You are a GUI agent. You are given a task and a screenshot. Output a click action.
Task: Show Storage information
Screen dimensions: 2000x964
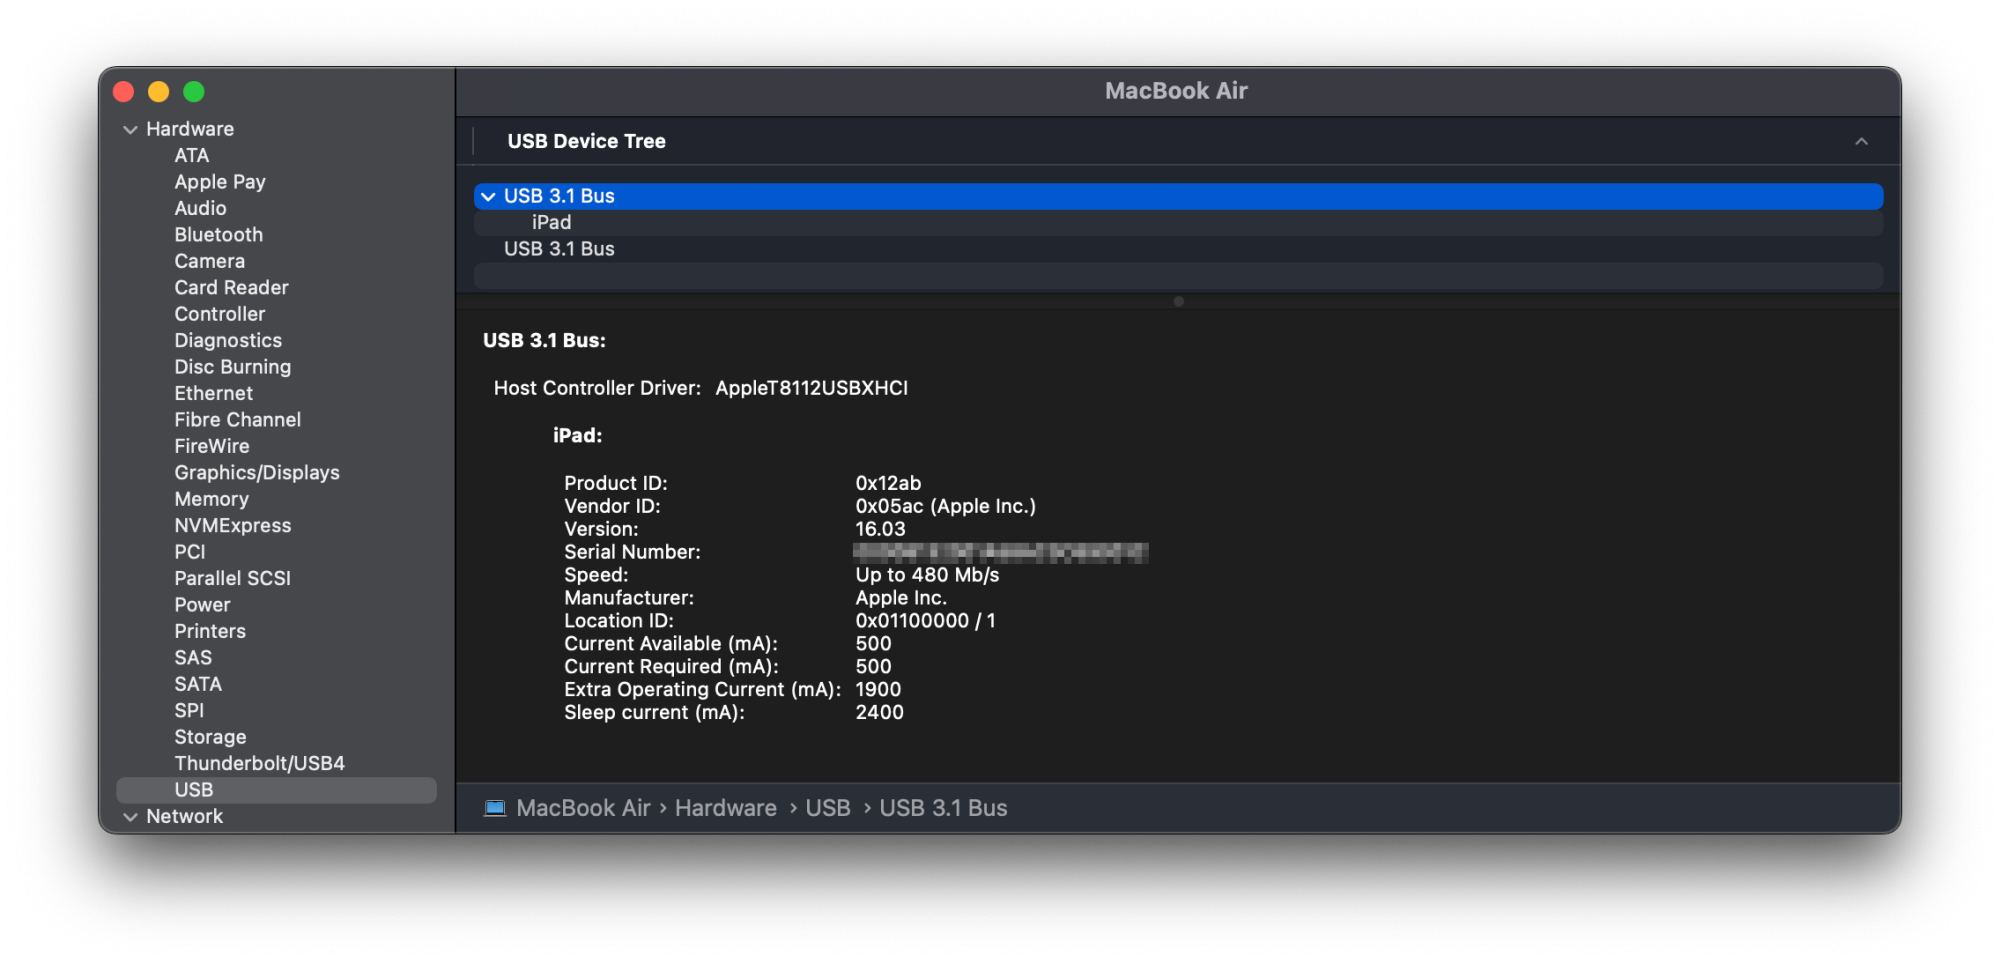tap(210, 737)
